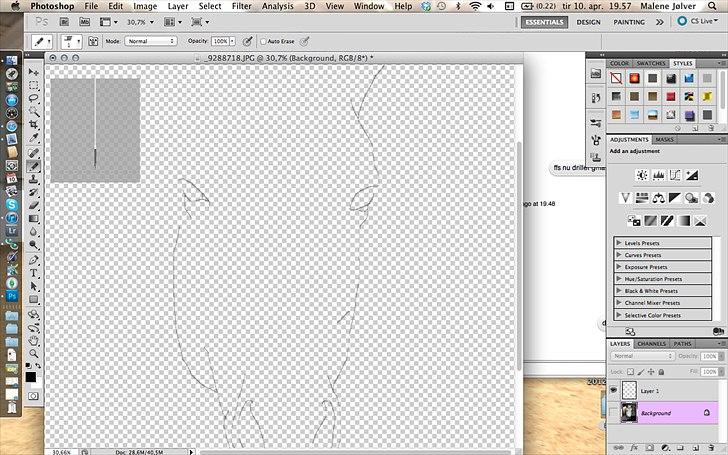Enable the Auto Erase checkbox

click(x=264, y=41)
